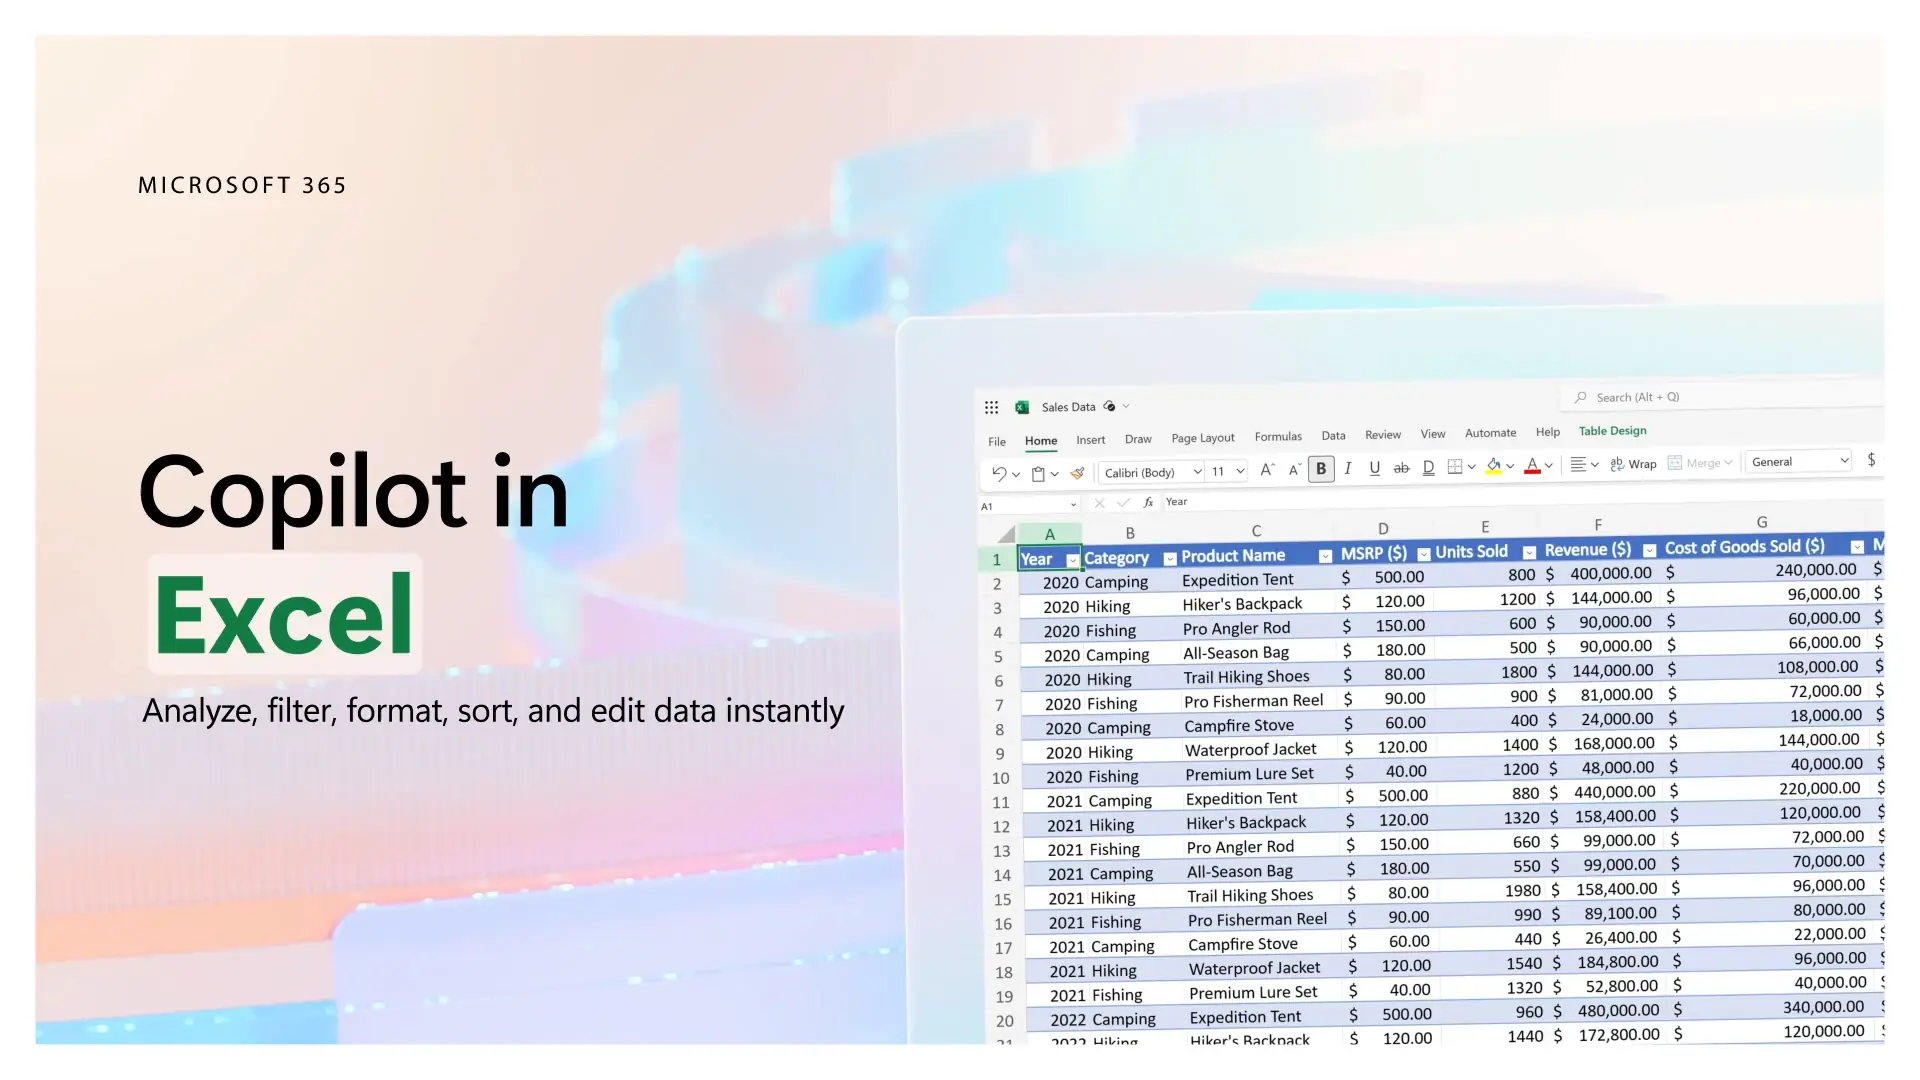
Task: Open the File menu
Action: pyautogui.click(x=997, y=442)
